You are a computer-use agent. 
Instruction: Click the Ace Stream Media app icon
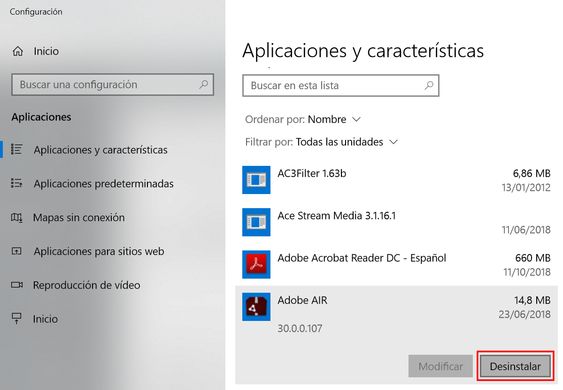tap(256, 222)
